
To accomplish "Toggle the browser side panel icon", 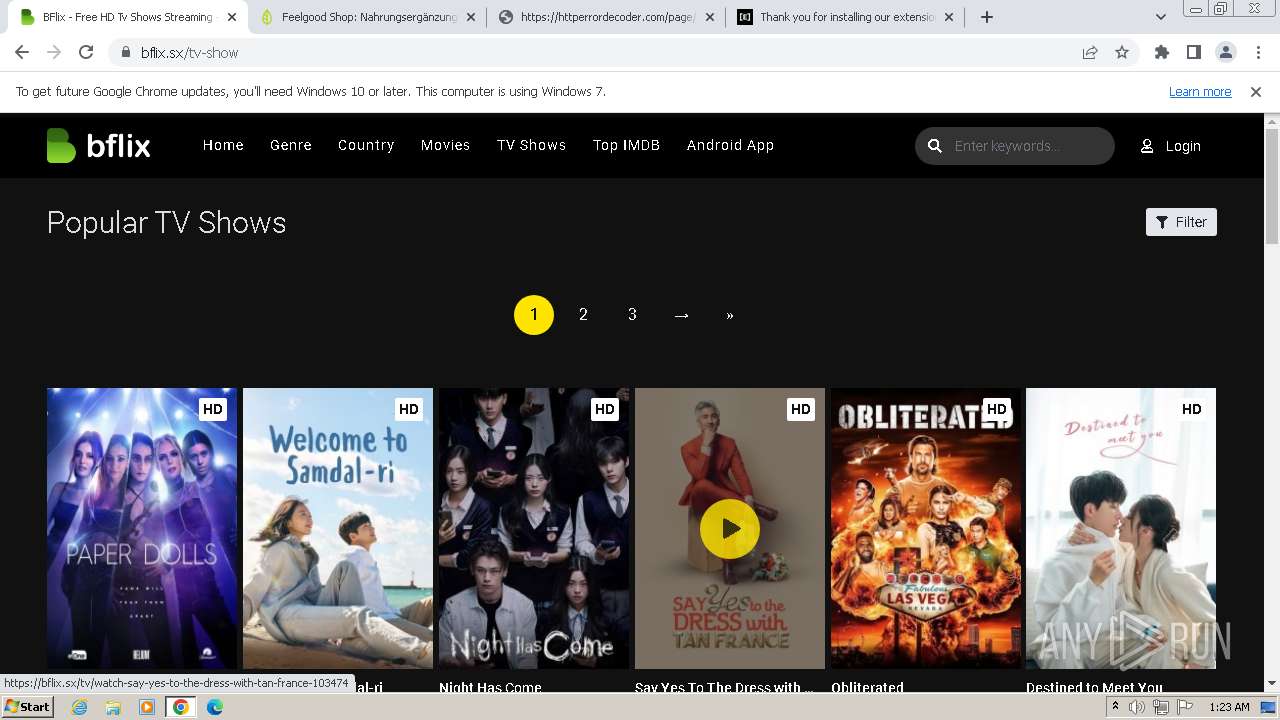I will (1194, 53).
